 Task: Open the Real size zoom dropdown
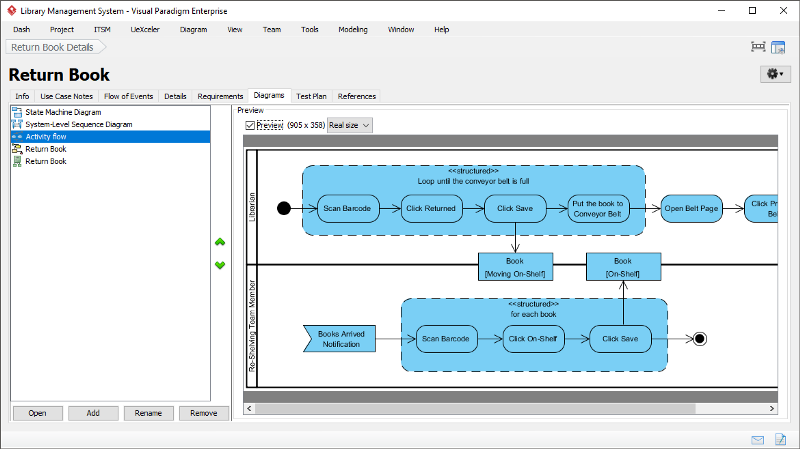pyautogui.click(x=350, y=125)
